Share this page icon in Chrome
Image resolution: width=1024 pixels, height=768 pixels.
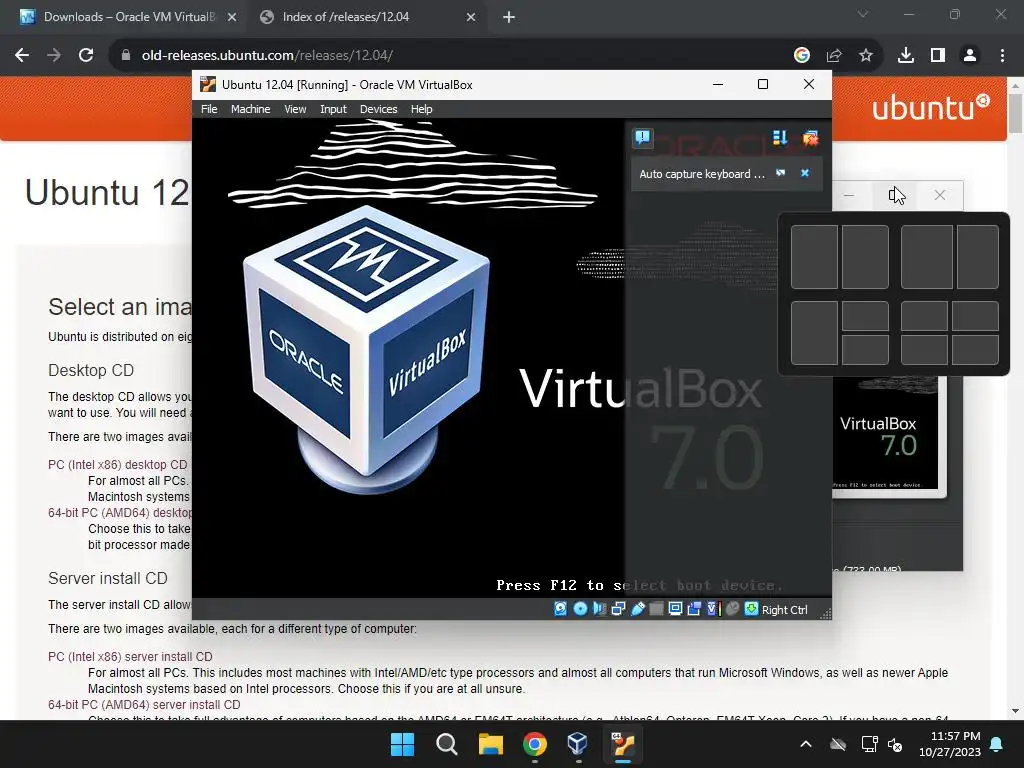click(x=834, y=55)
